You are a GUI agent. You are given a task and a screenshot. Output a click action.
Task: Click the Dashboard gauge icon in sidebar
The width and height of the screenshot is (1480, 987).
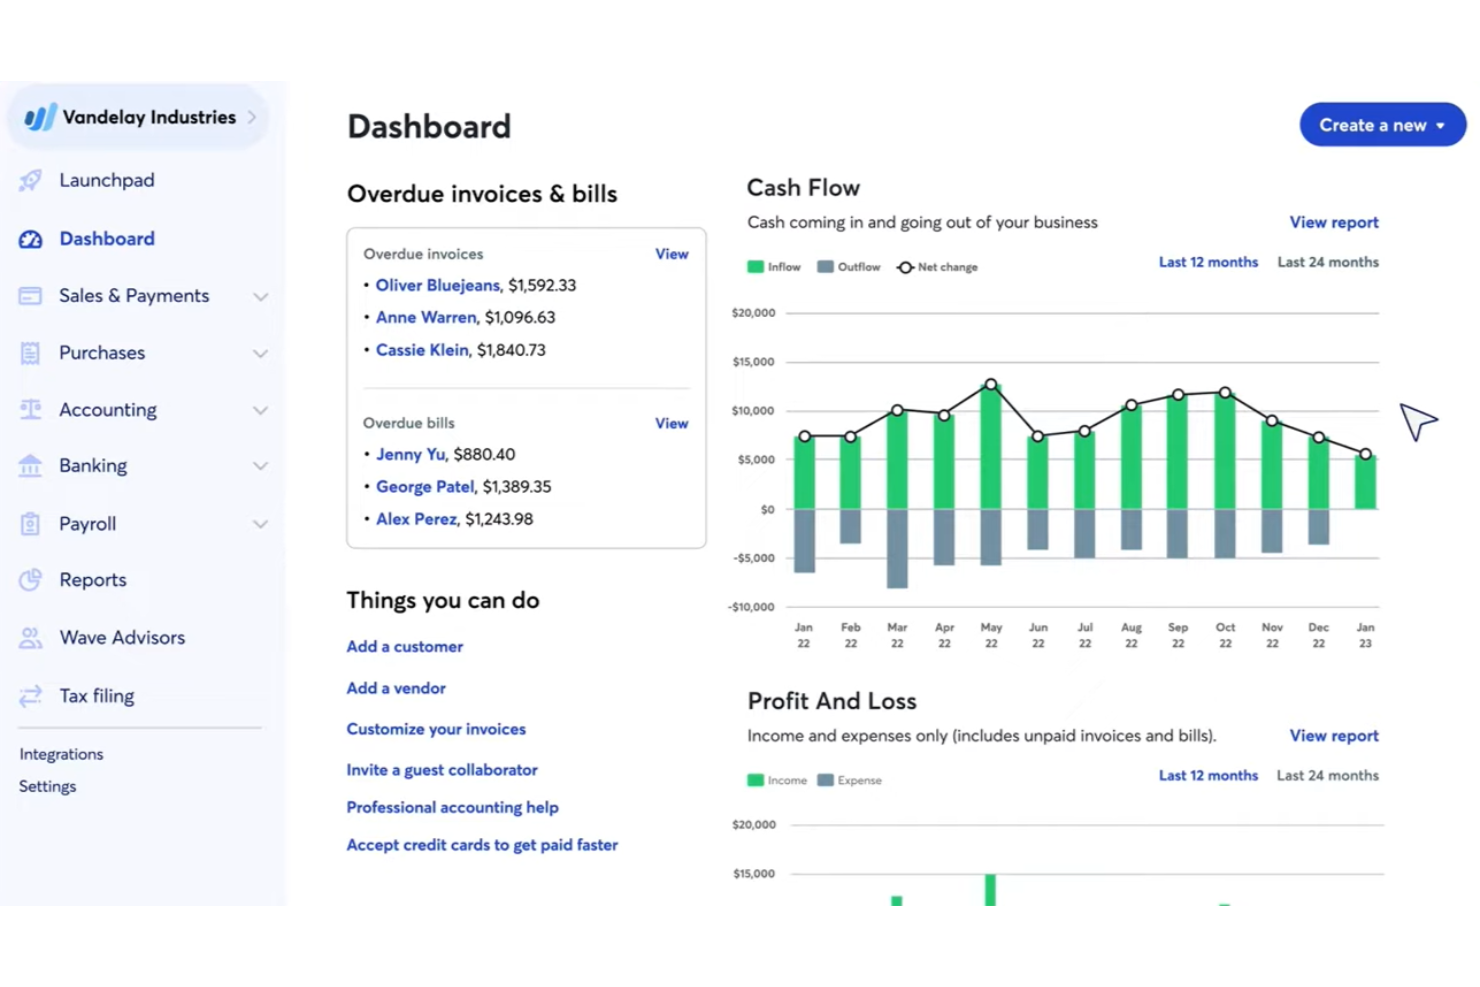(x=31, y=239)
